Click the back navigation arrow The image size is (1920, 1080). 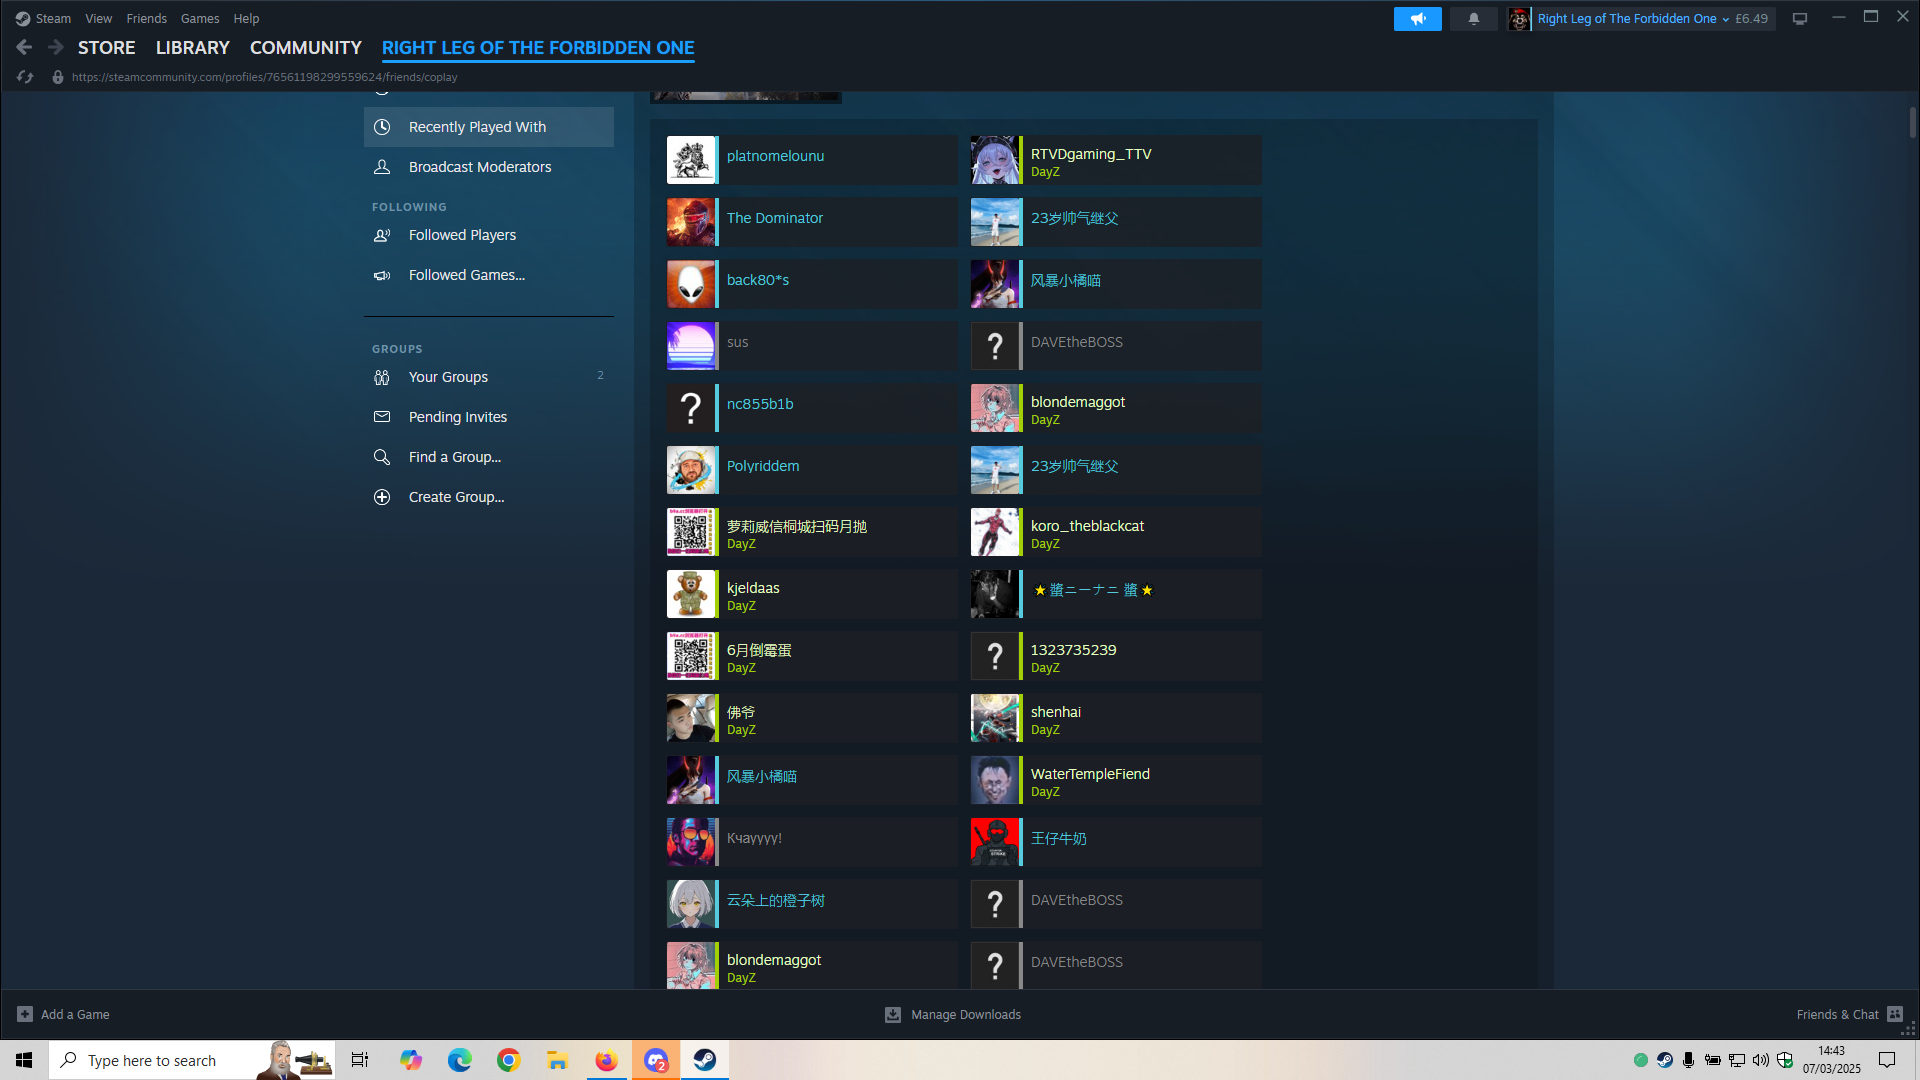(x=24, y=47)
